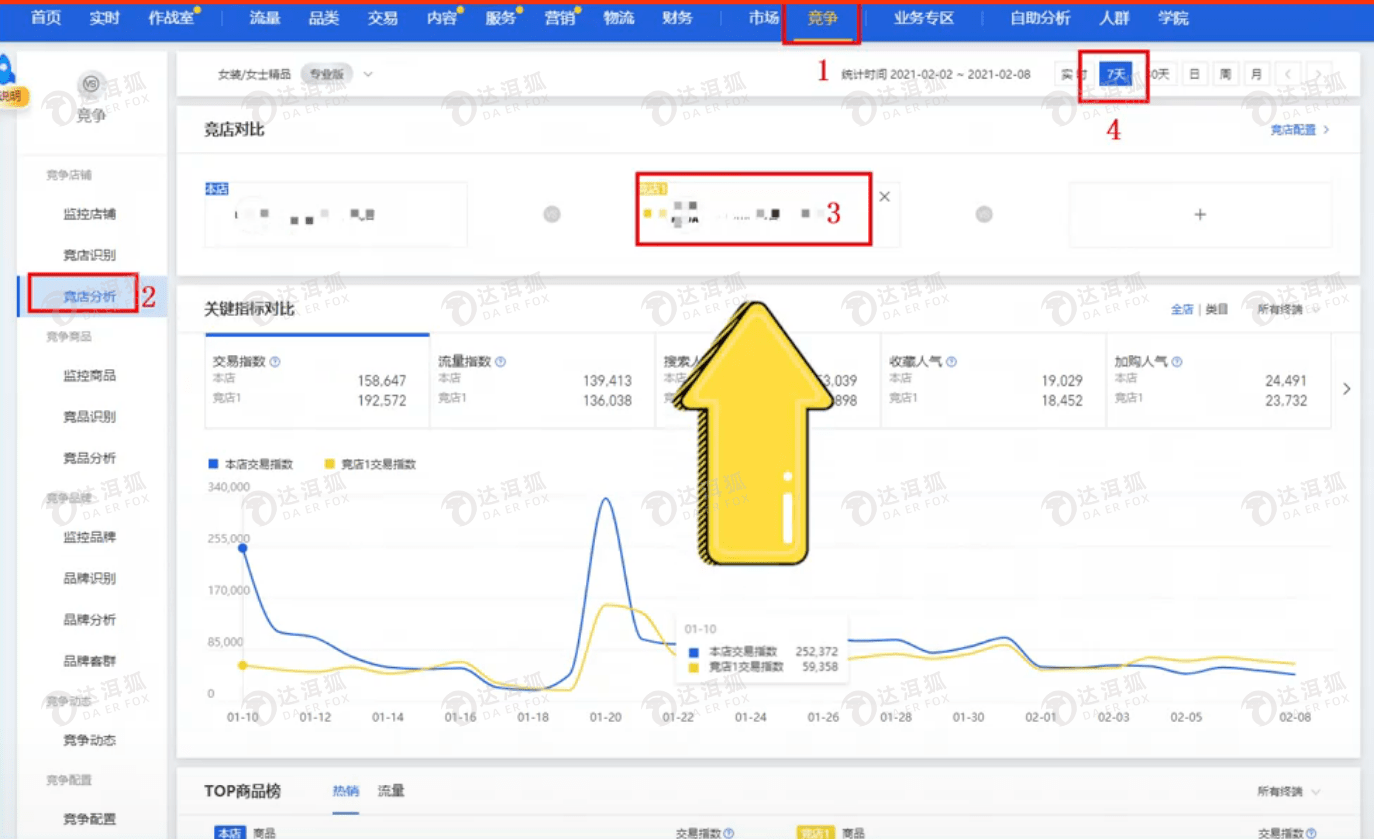
Task: Click the yellow 竞店1交易指数 legend swatch
Action: point(330,464)
